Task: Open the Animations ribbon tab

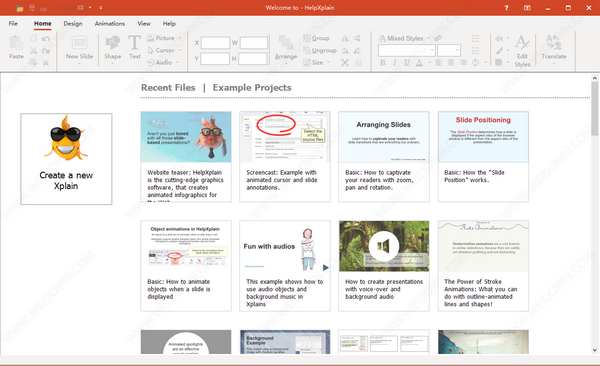Action: [110, 23]
